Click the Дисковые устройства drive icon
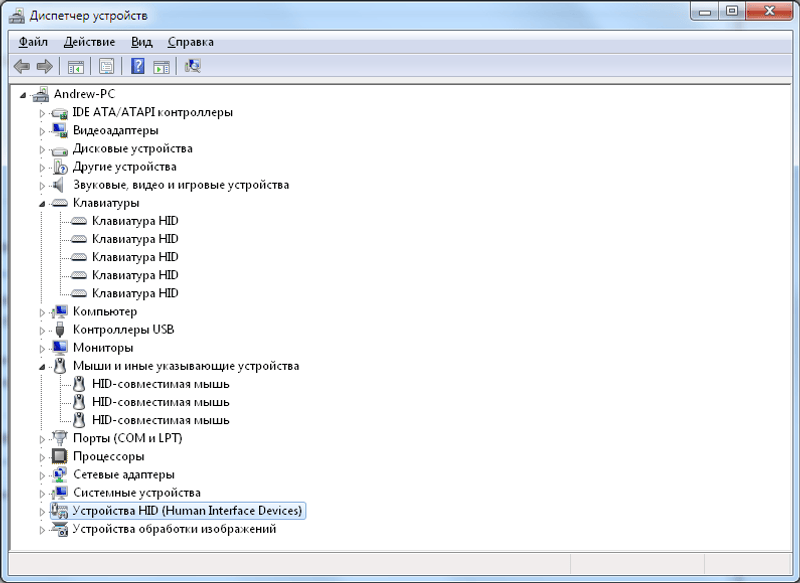Viewport: 800px width, 583px height. point(60,149)
